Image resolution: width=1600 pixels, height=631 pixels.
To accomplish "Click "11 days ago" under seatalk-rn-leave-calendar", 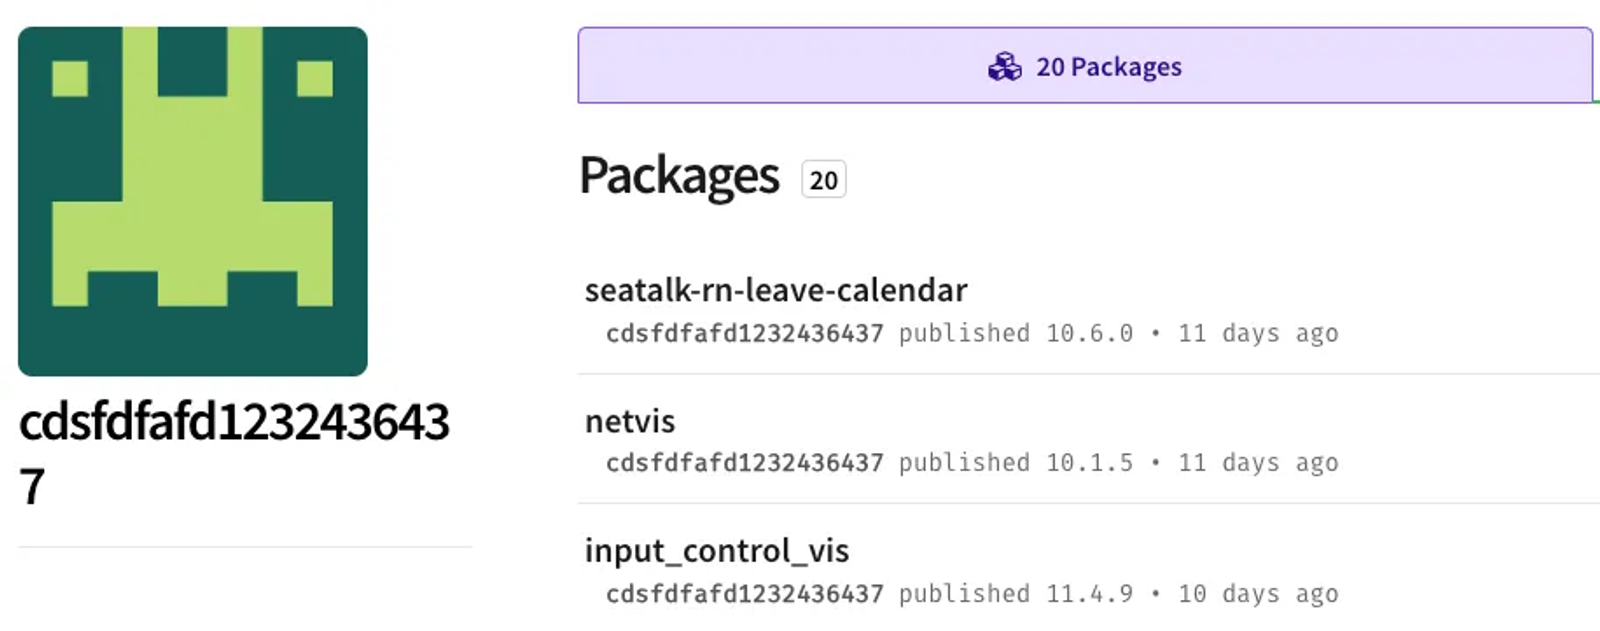I will click(x=1258, y=334).
